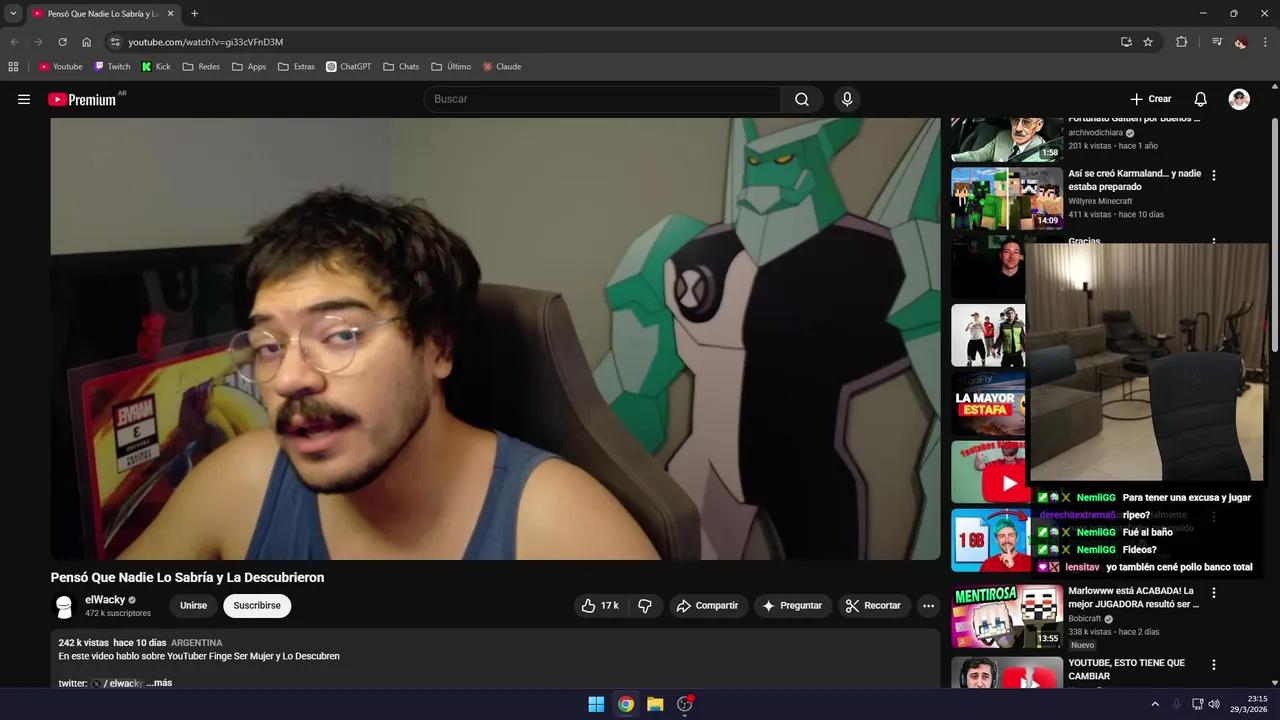Open options for 'Marlowww está ACABADA' video
1280x720 pixels.
pos(1214,592)
